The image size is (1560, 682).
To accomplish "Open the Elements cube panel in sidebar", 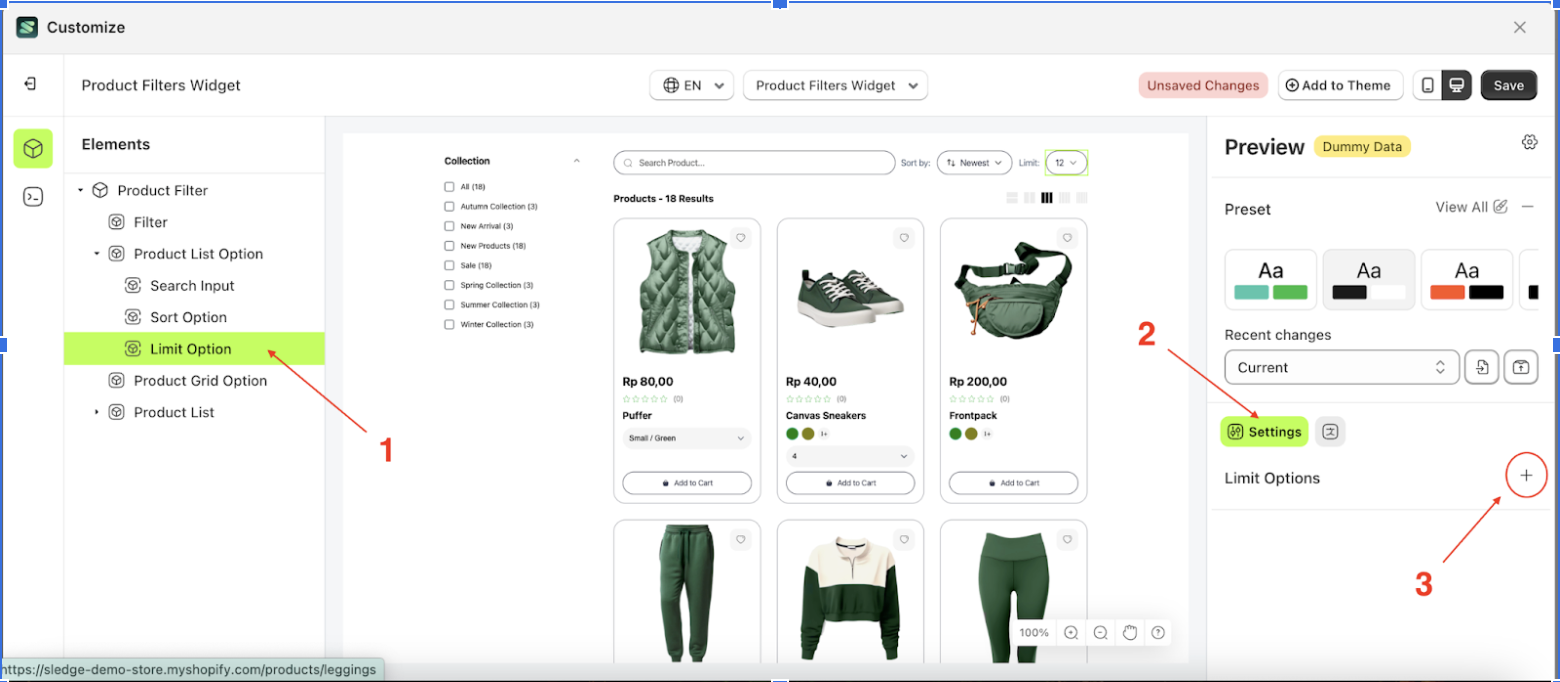I will point(33,148).
